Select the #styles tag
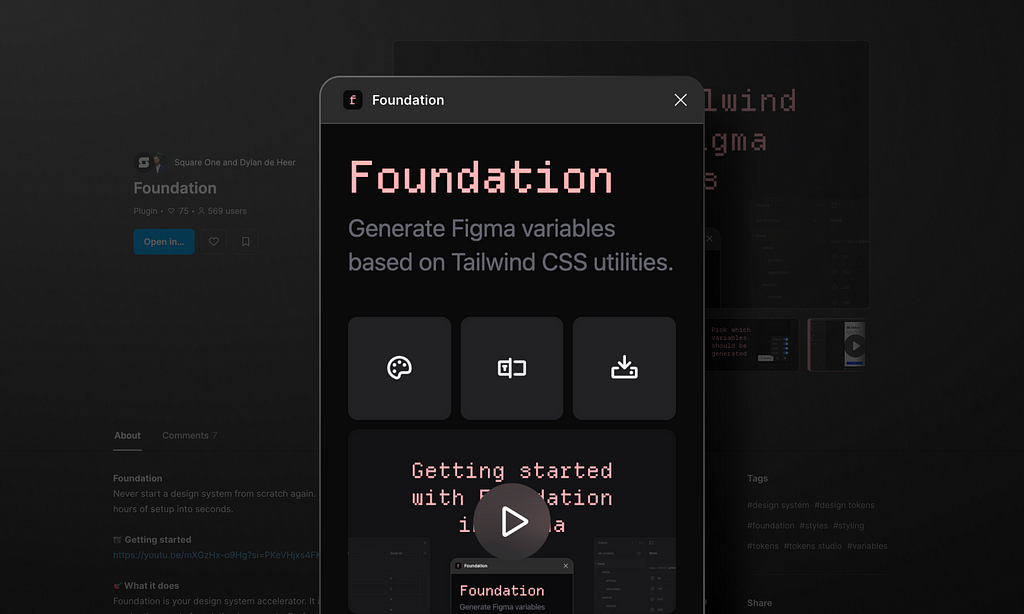Viewport: 1024px width, 614px height. [814, 526]
